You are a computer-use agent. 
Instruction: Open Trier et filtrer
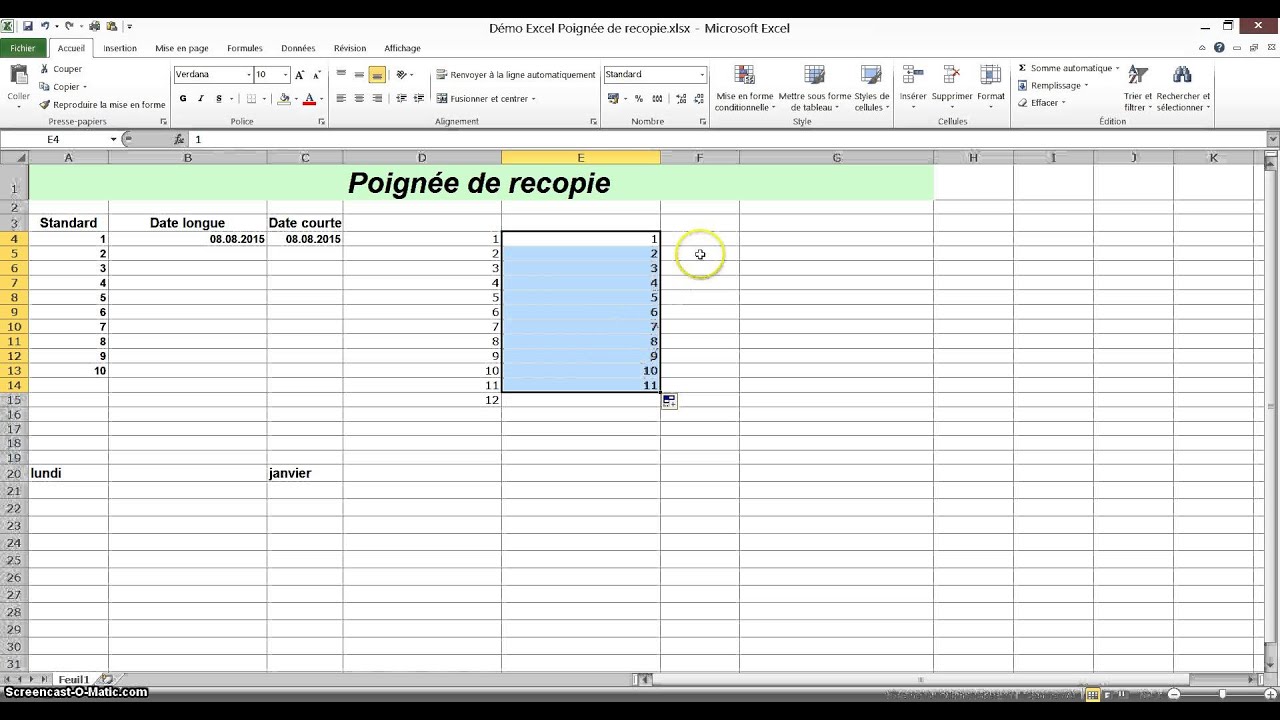pos(1138,88)
